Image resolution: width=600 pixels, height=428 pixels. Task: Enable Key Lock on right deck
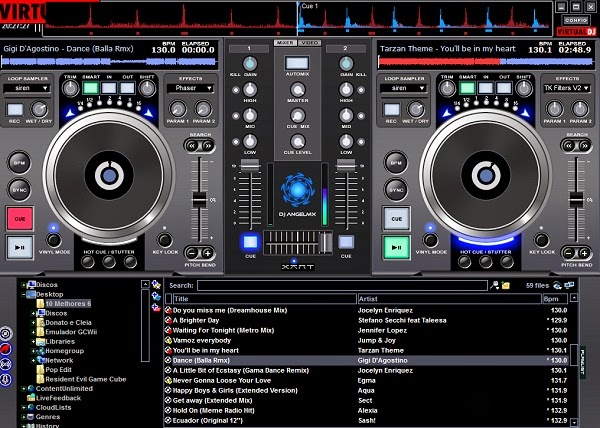click(541, 240)
